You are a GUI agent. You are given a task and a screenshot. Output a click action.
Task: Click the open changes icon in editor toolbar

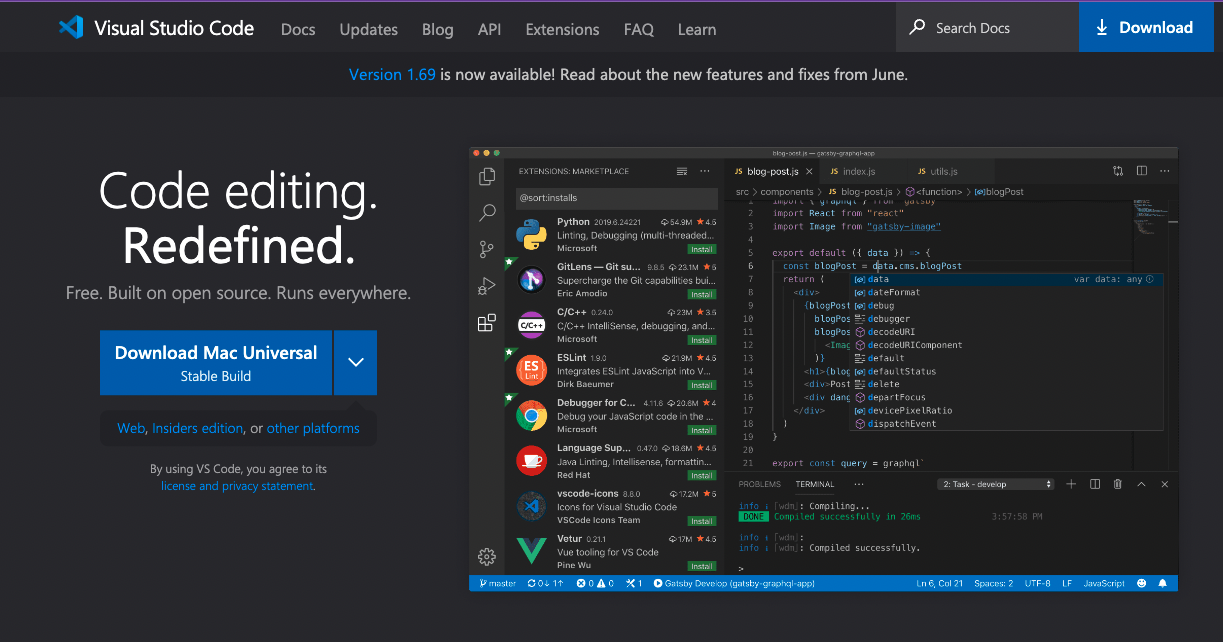click(x=1118, y=171)
